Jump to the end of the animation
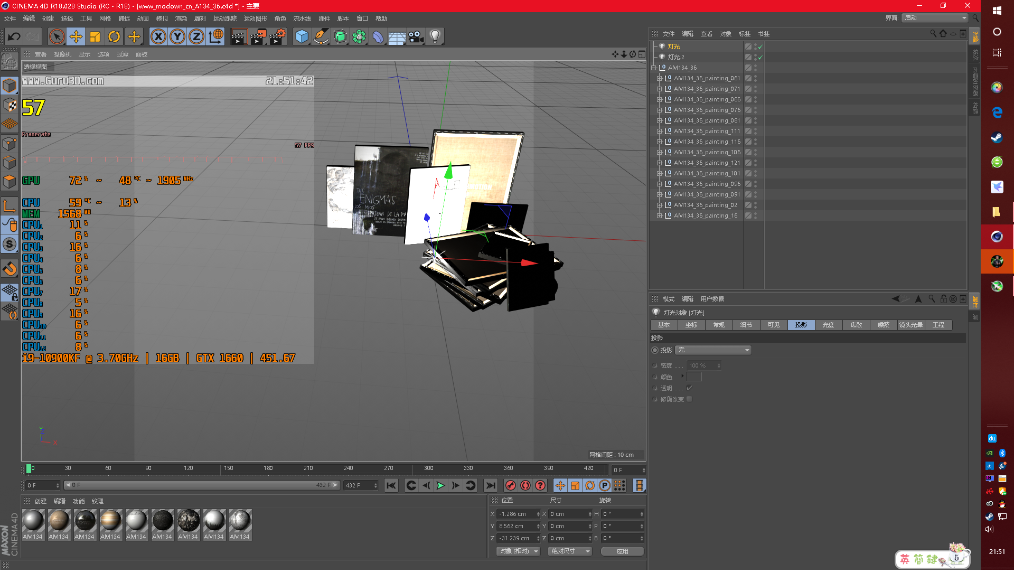1014x570 pixels. [x=490, y=486]
